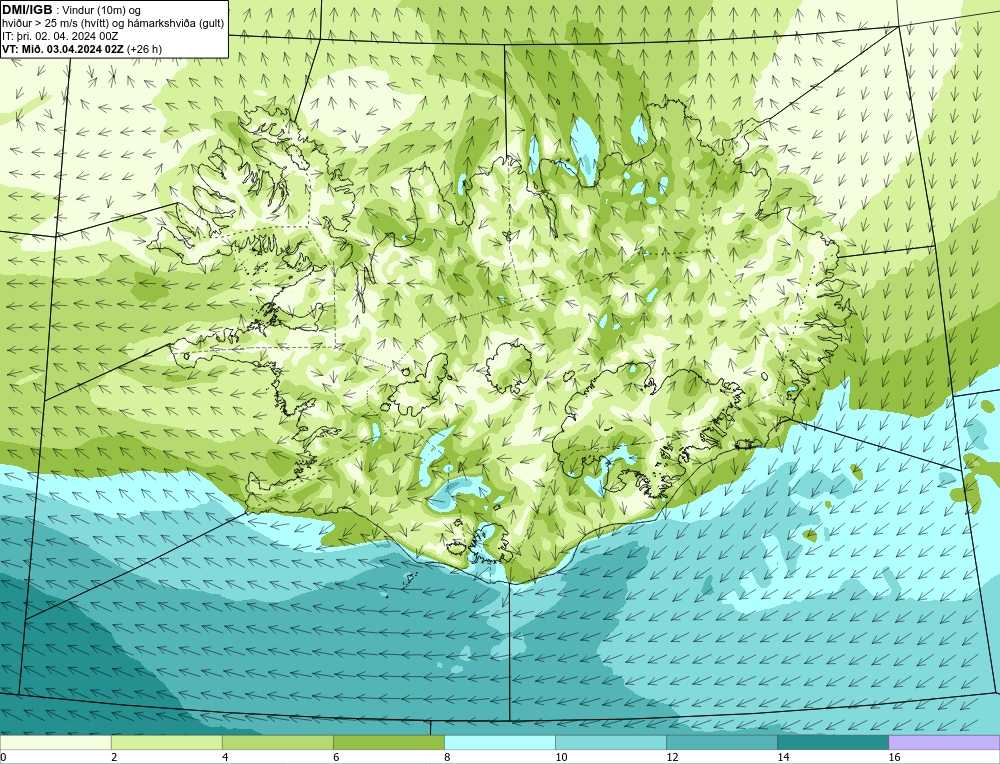The height and width of the screenshot is (764, 1000).
Task: Click the 8–10 m/s pale cyan swatch
Action: [x=499, y=742]
